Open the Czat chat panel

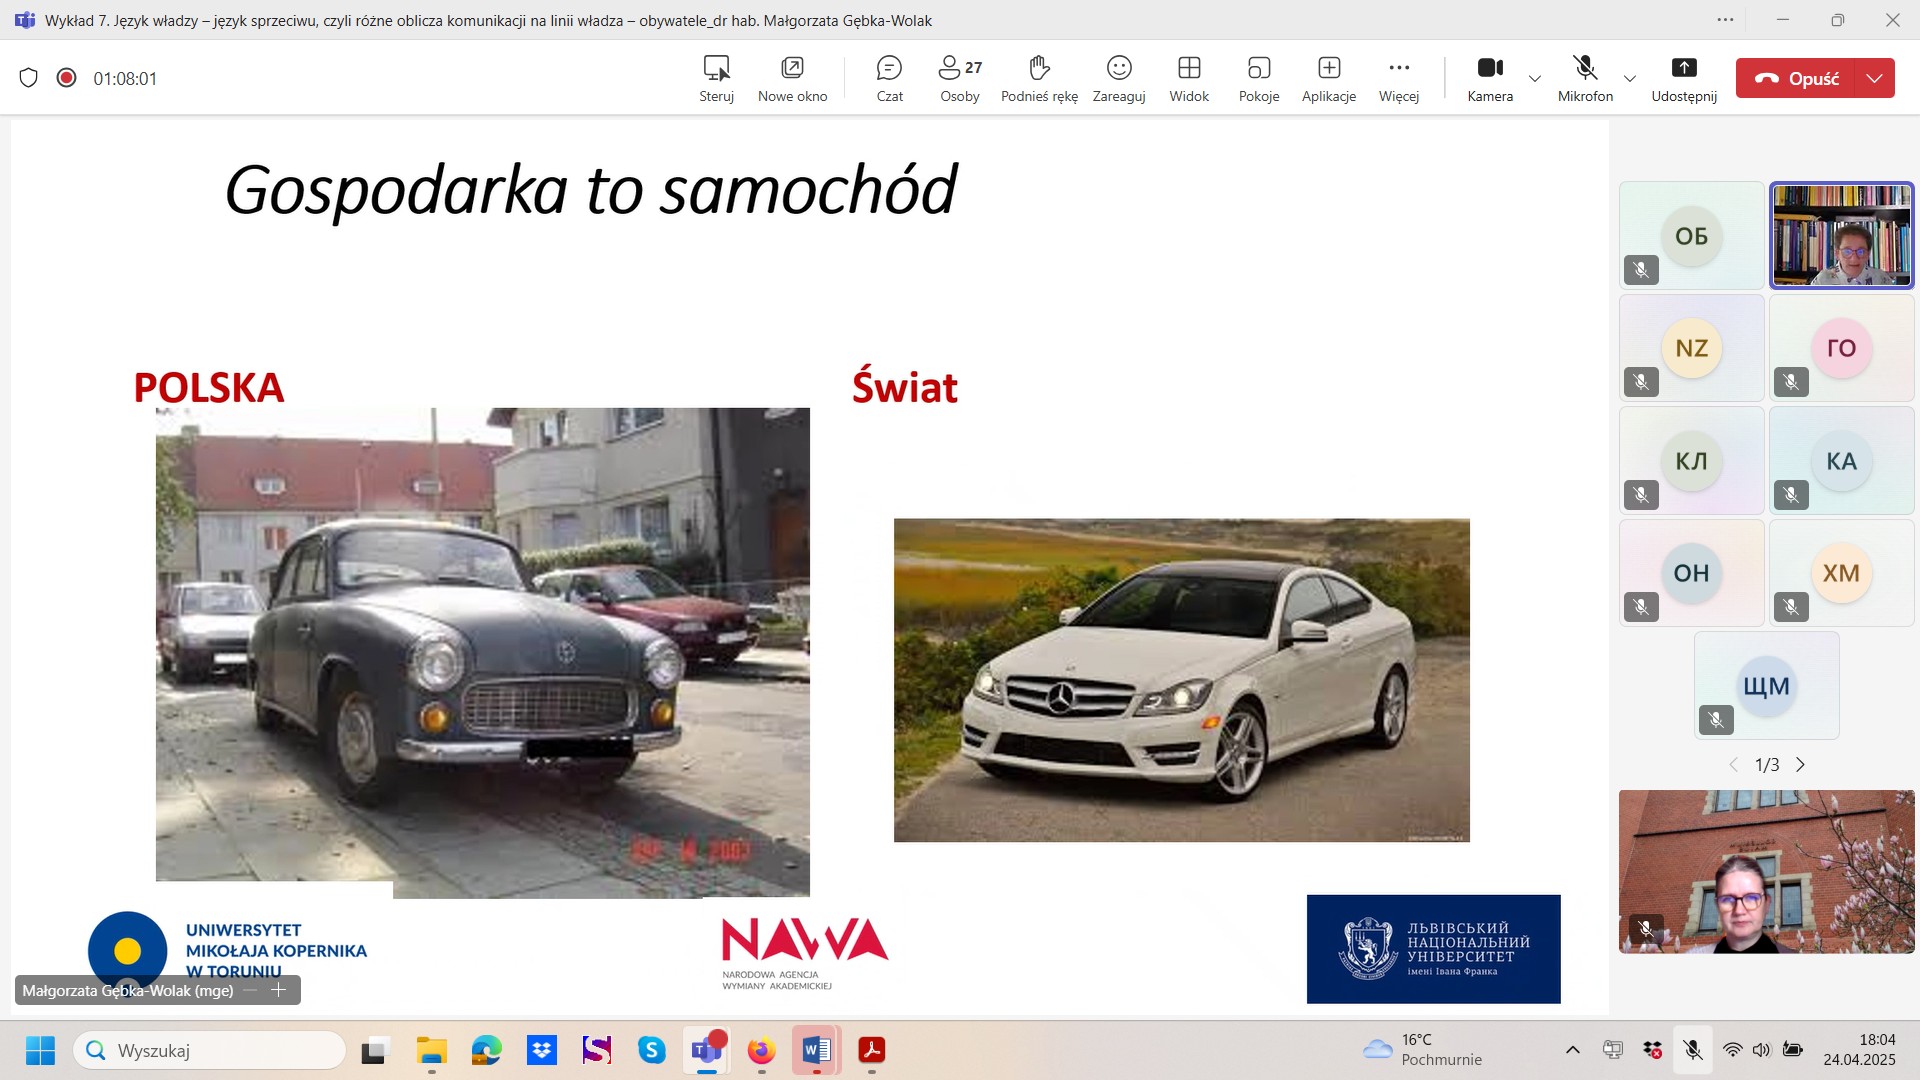click(889, 78)
